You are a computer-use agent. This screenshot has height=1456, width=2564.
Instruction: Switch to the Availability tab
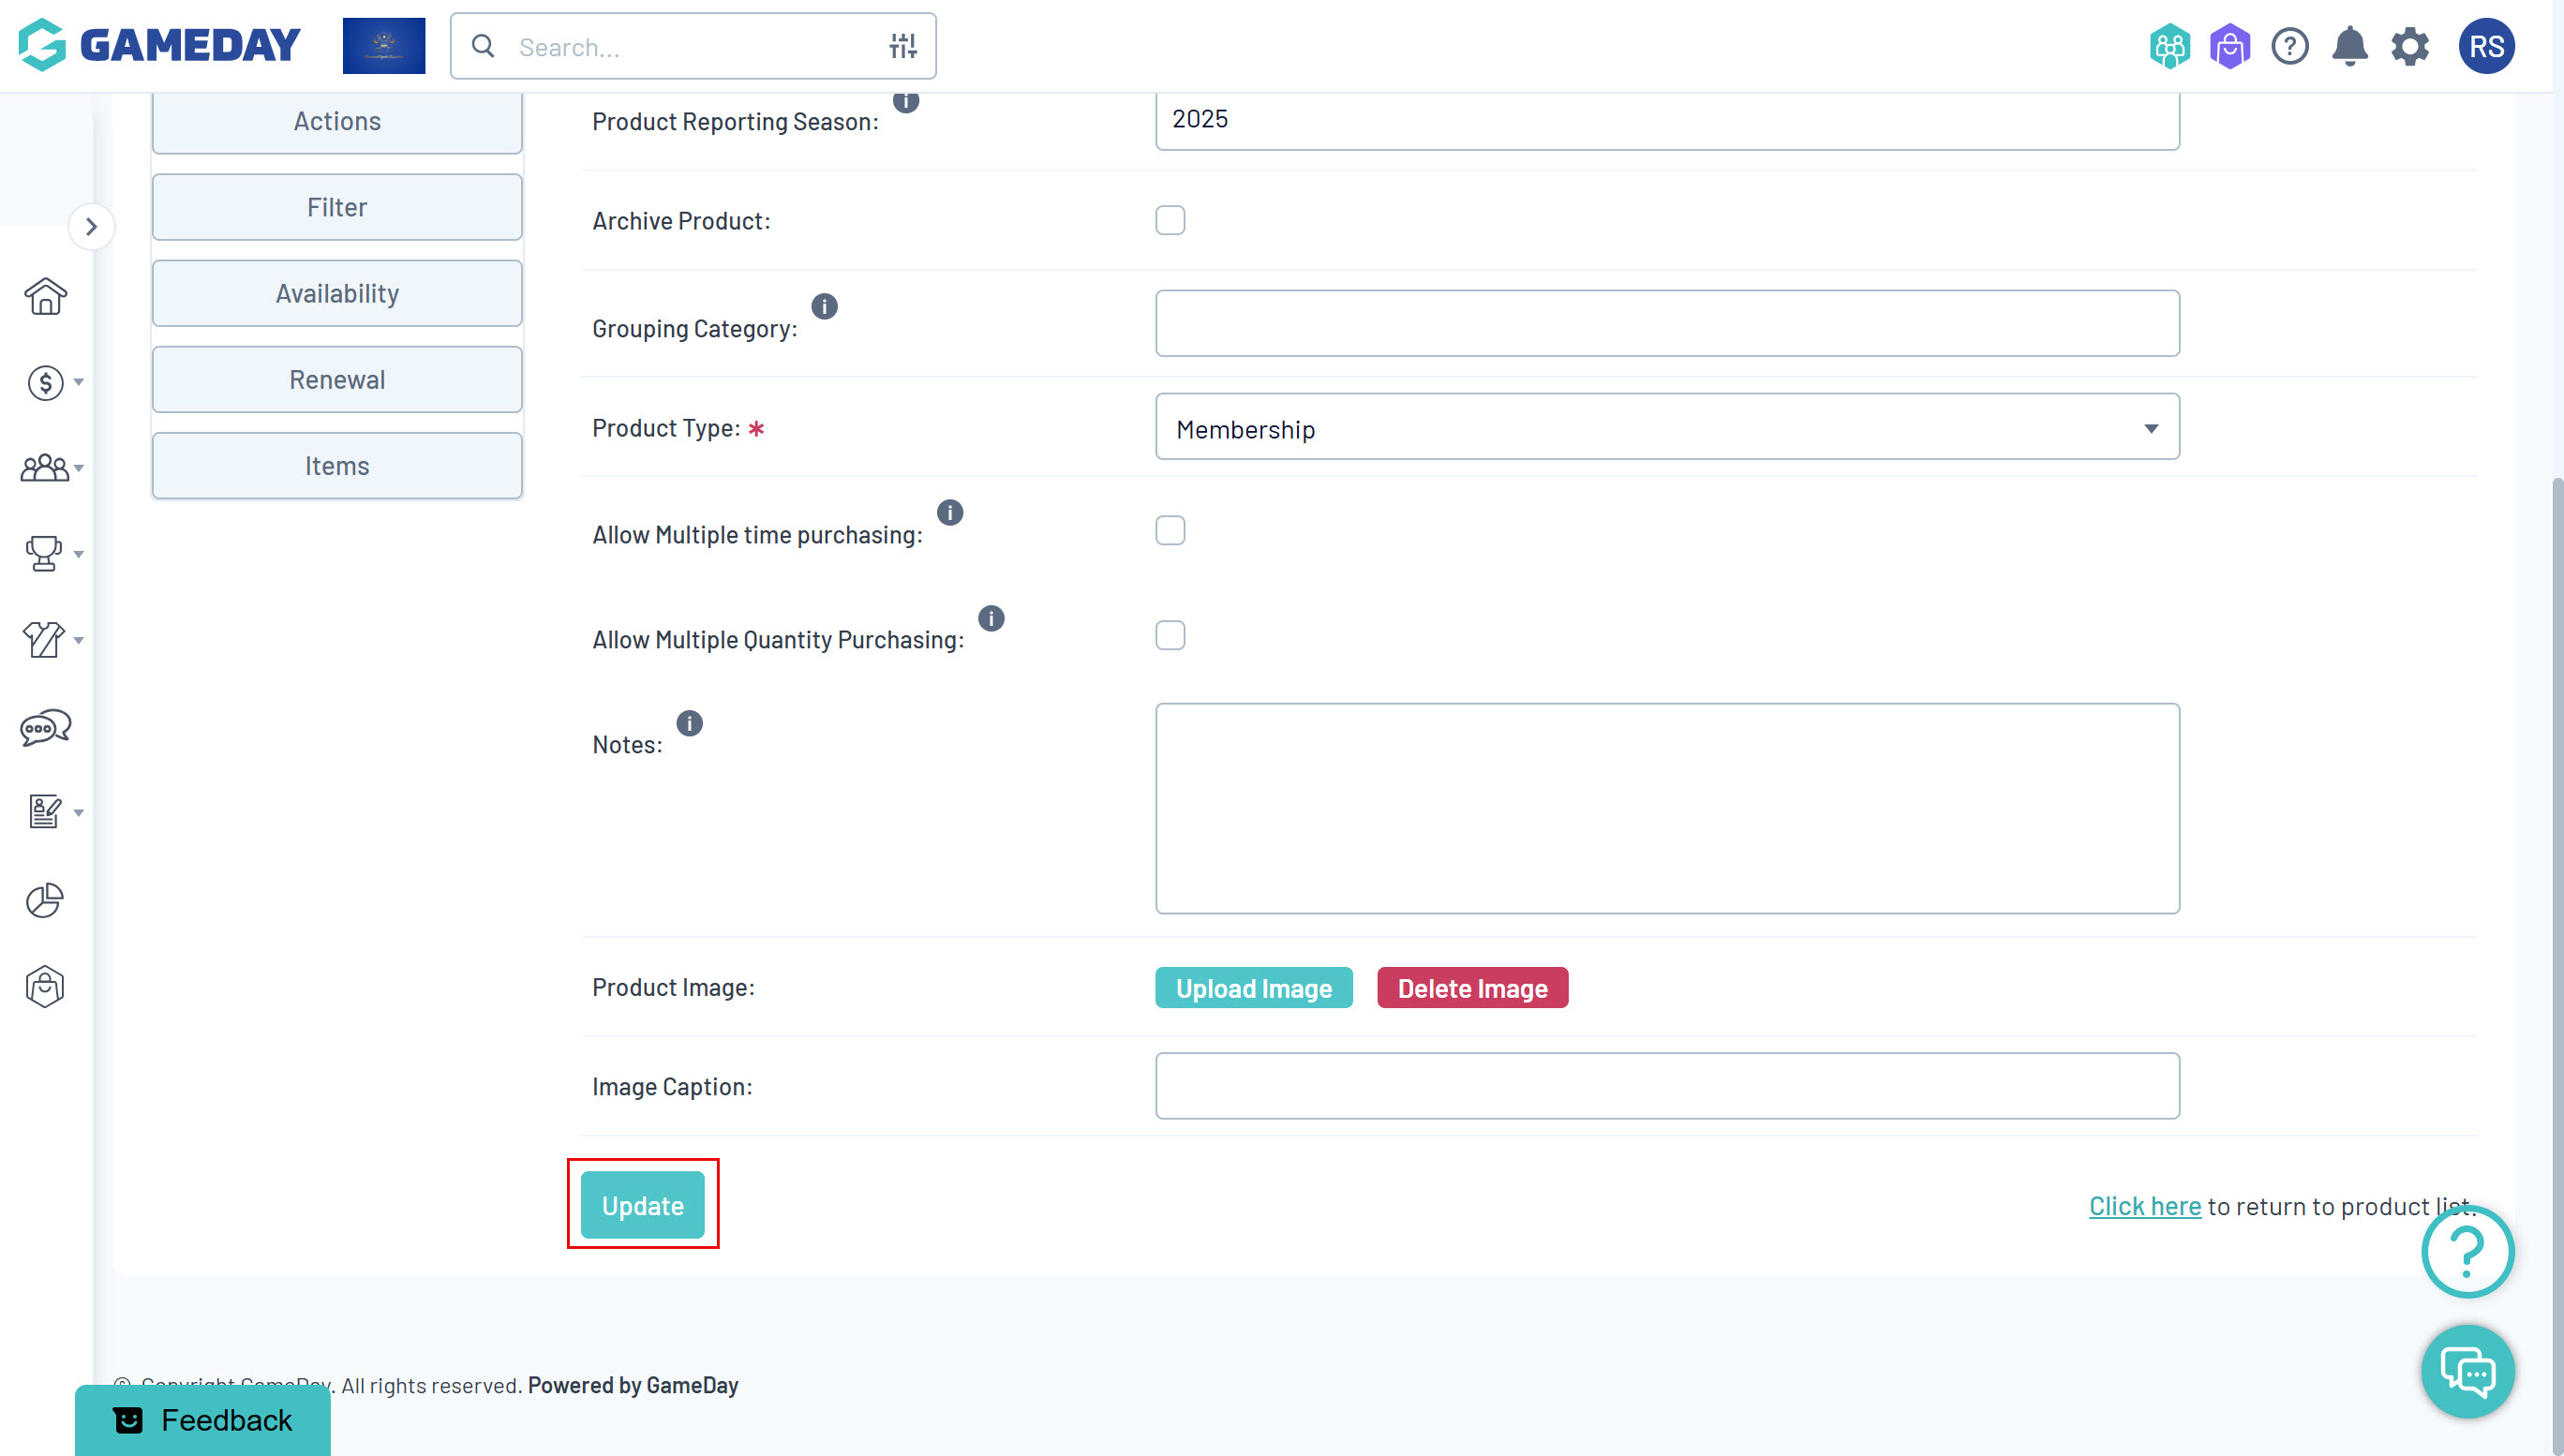click(337, 293)
